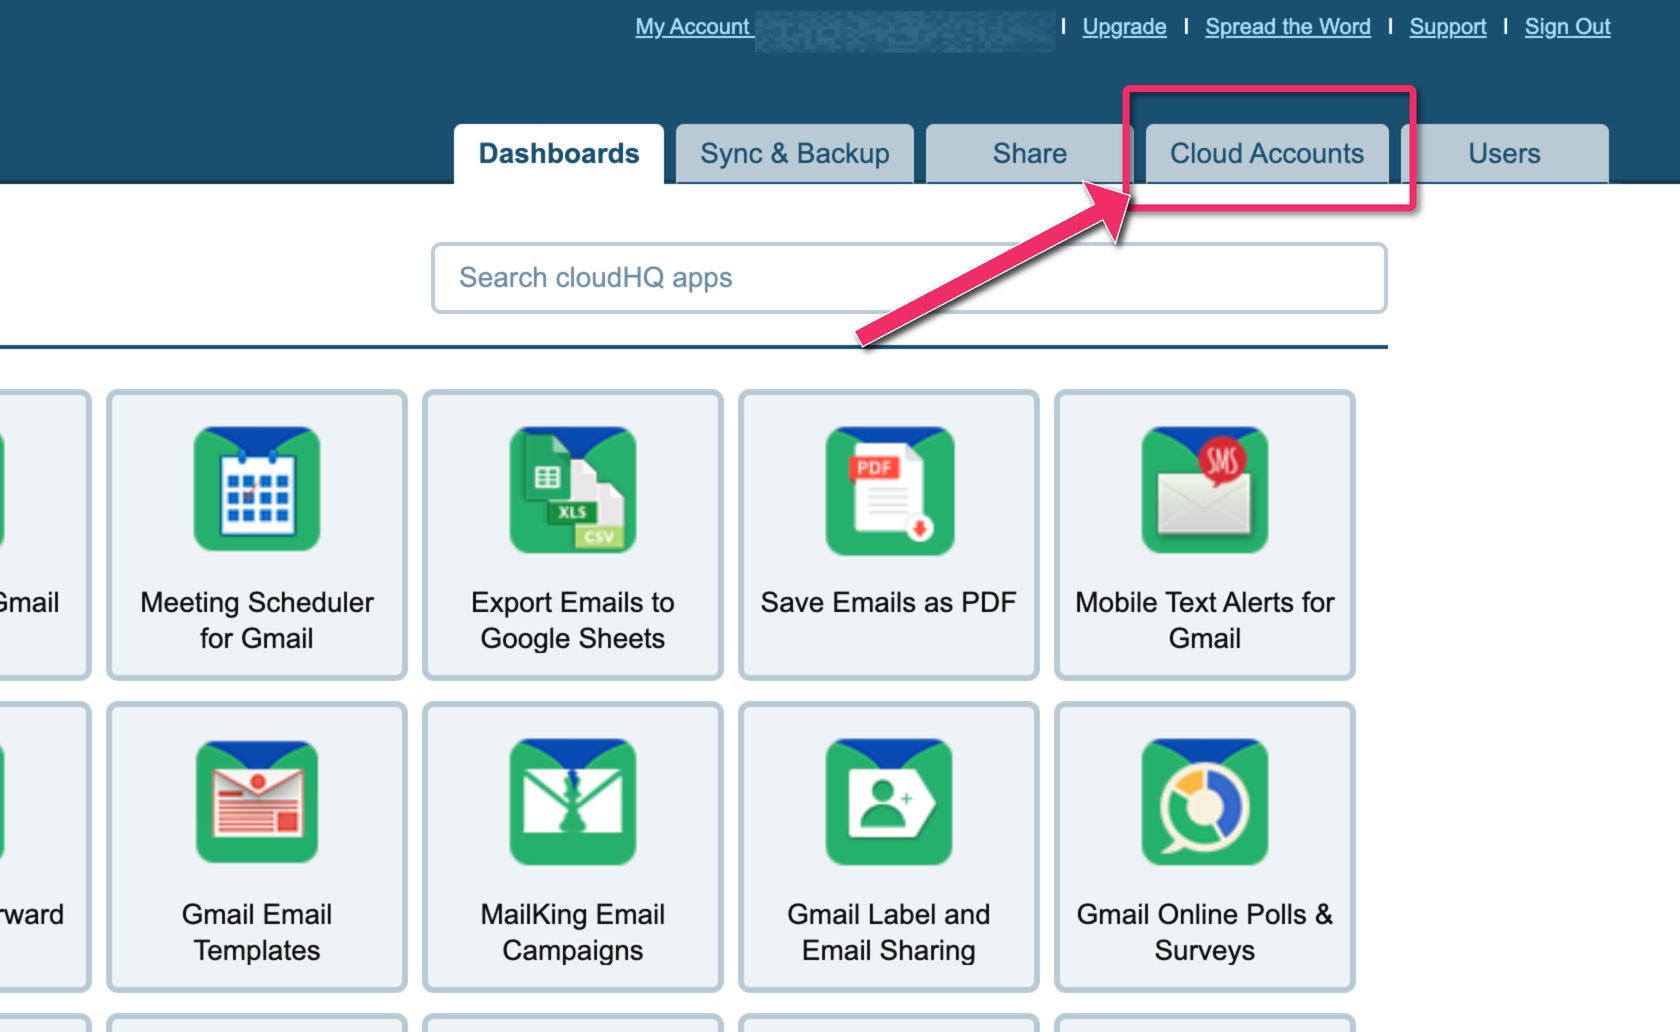Focus the Search cloudHQ apps field
This screenshot has height=1032, width=1680.
point(909,278)
